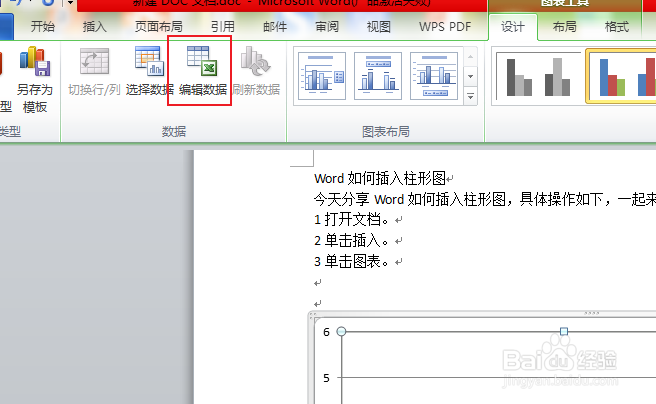Select grayscale chart style thumbnail
The width and height of the screenshot is (656, 404).
click(538, 77)
